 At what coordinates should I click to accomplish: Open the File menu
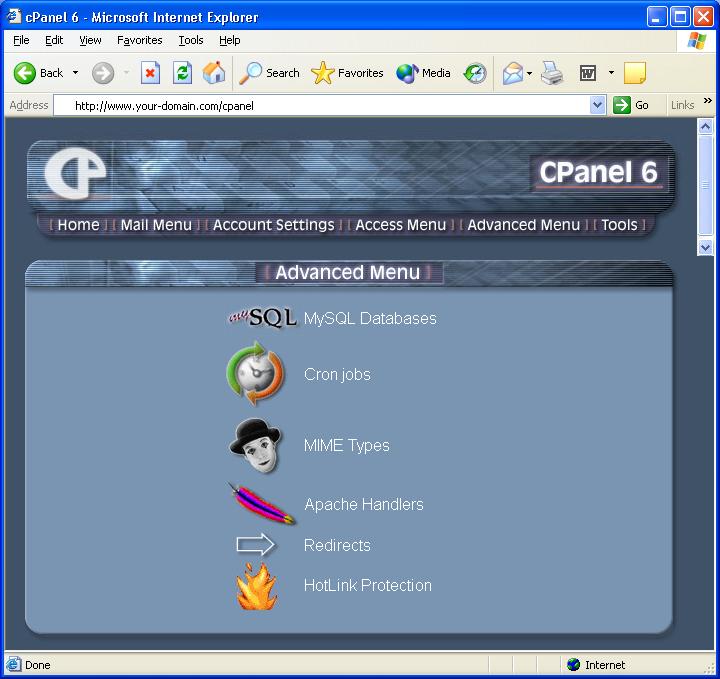coord(21,40)
